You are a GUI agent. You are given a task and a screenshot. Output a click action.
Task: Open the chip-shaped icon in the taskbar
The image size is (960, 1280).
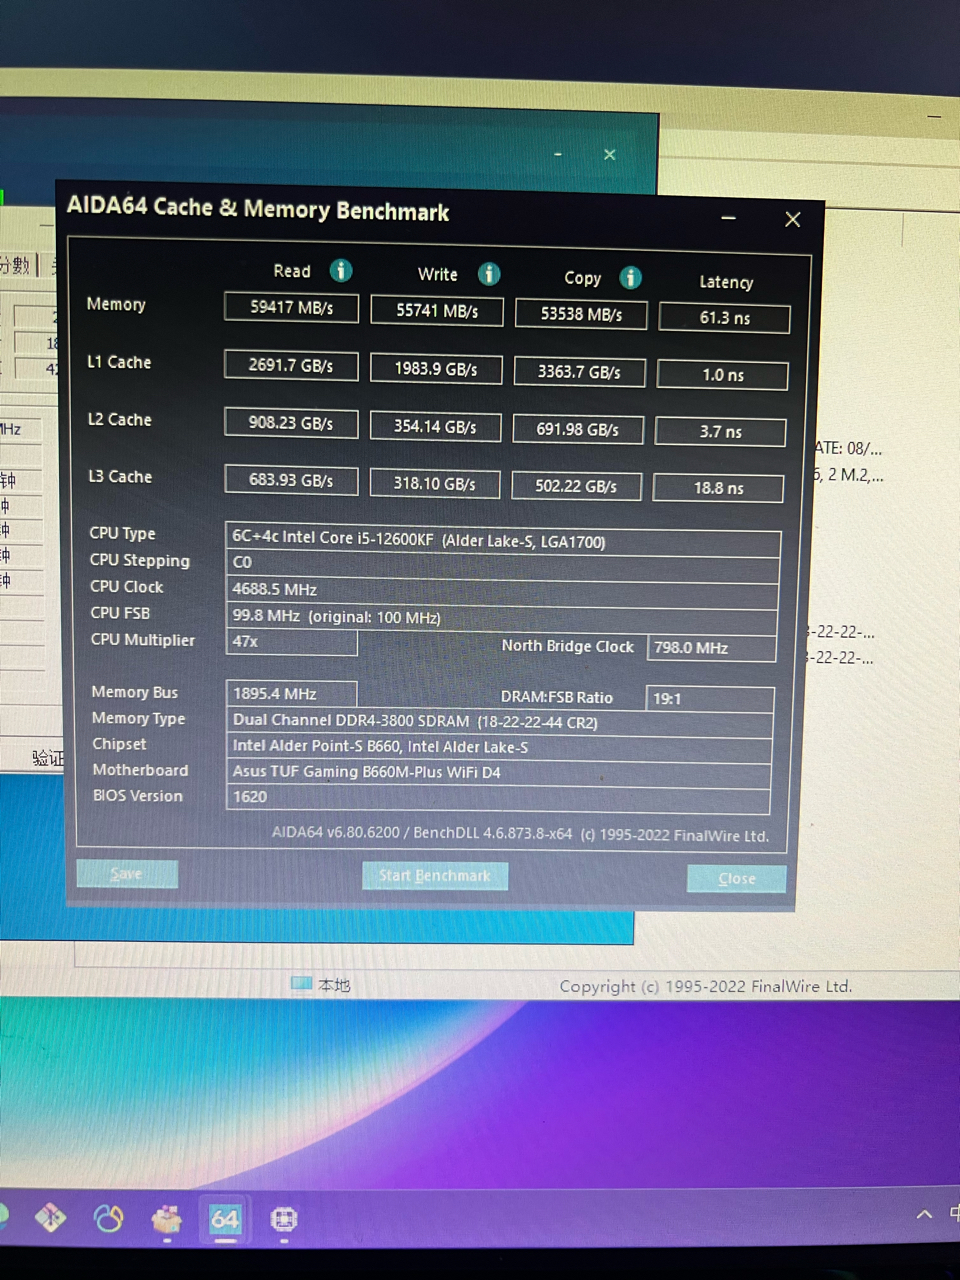point(284,1219)
